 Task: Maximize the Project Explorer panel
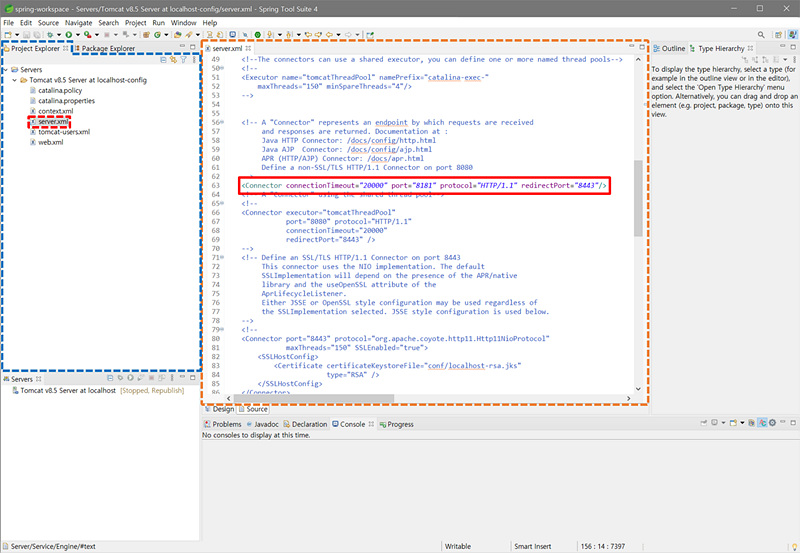pos(193,47)
